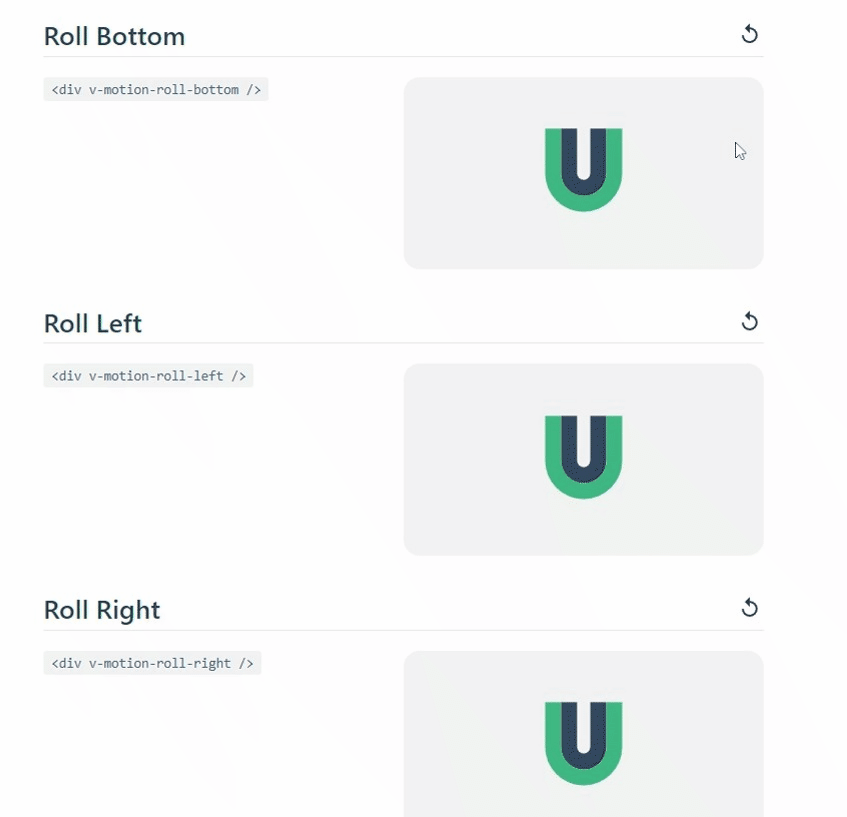Image resolution: width=847 pixels, height=817 pixels.
Task: Click replay icon beside Roll Right
Action: 749,608
